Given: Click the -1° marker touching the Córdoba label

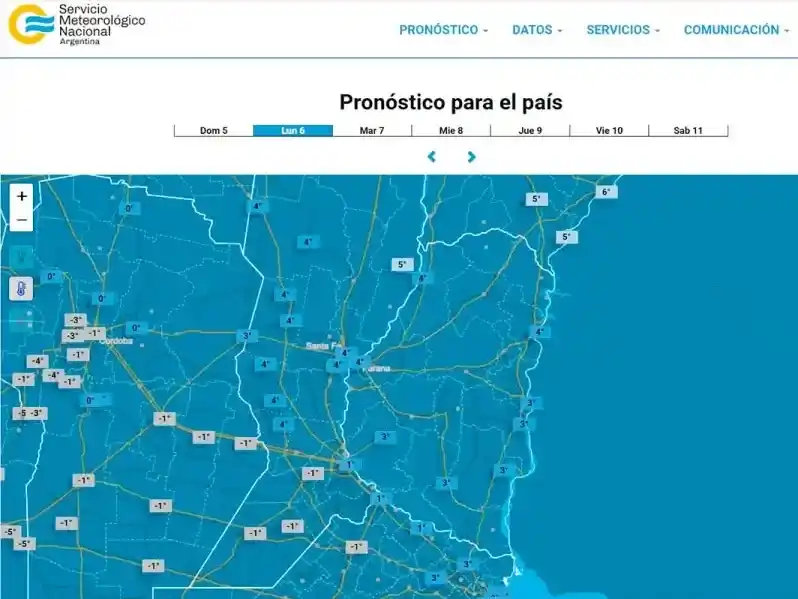Looking at the screenshot, I should point(95,333).
